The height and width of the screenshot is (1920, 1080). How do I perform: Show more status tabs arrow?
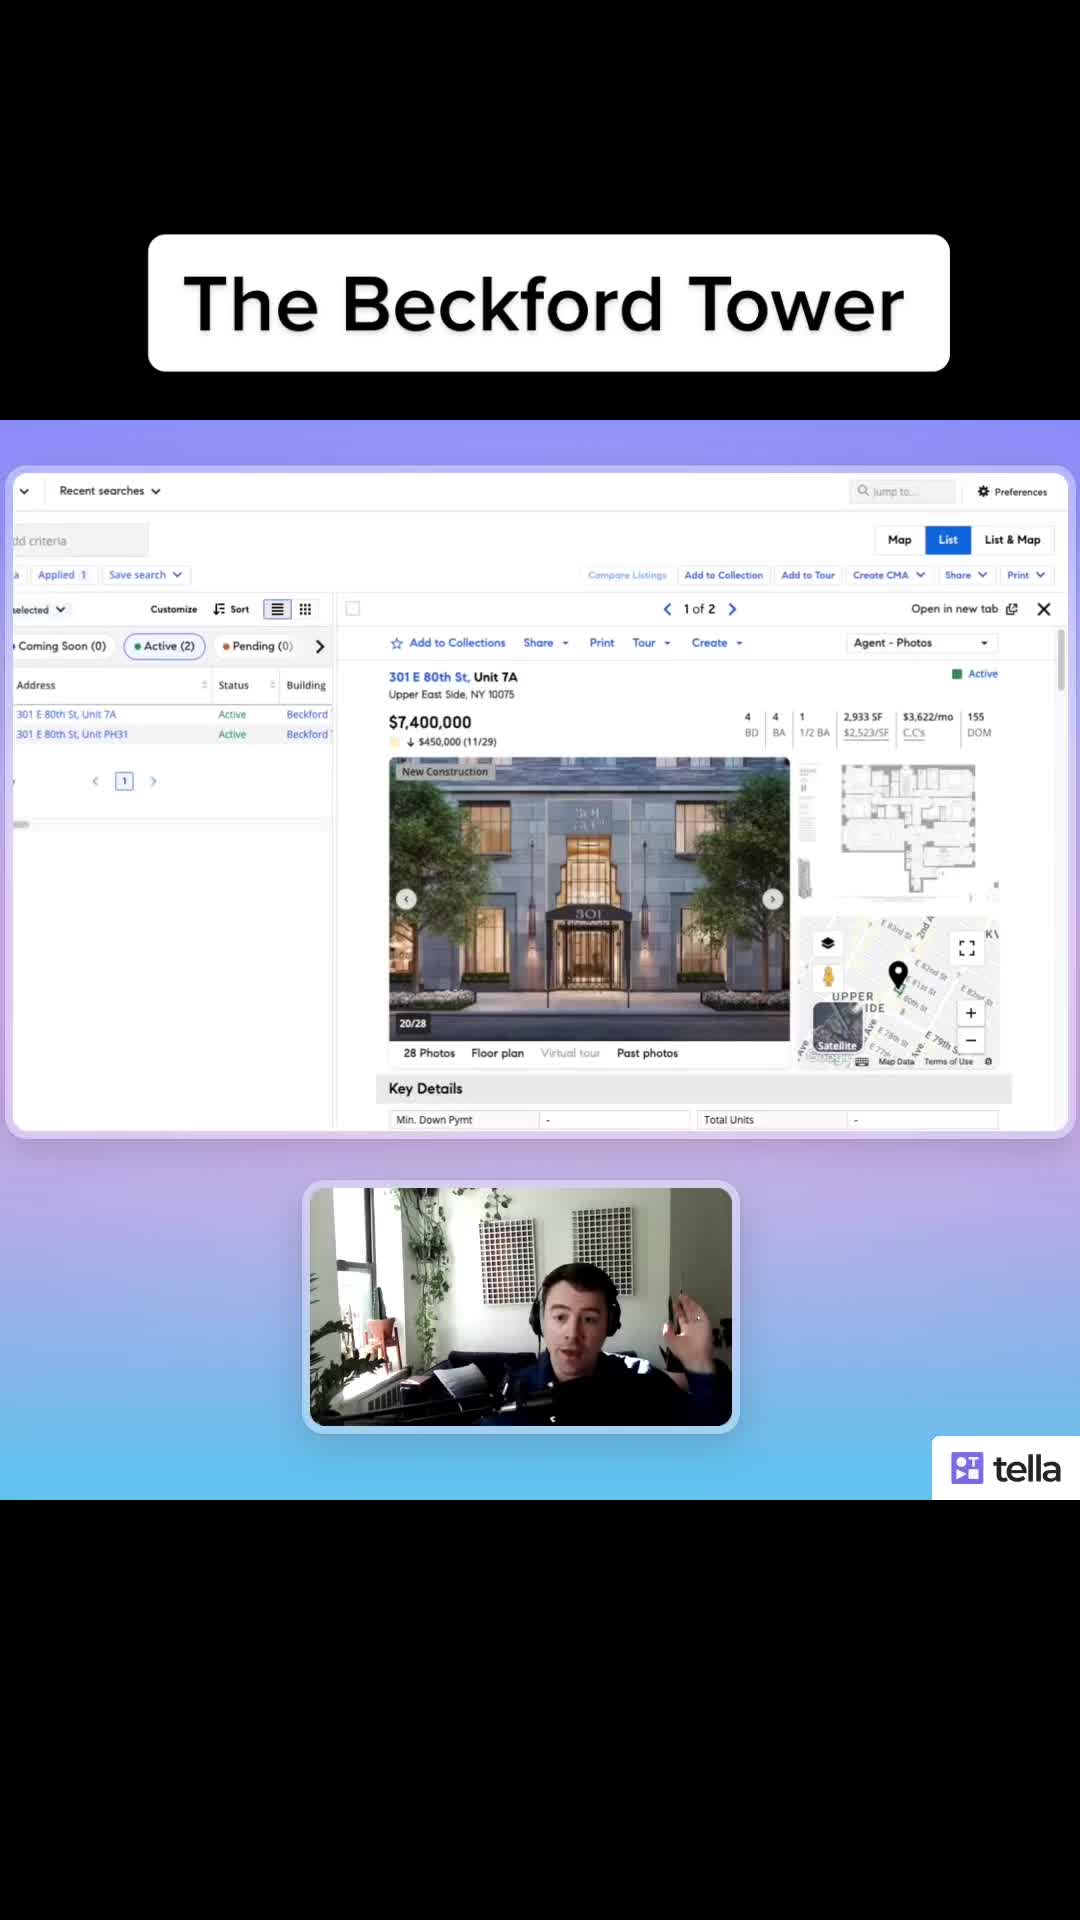point(320,646)
